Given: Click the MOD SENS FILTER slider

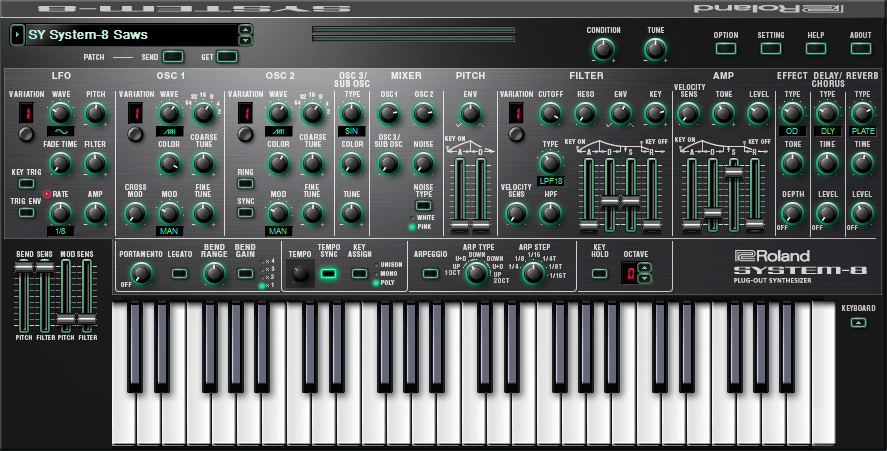Looking at the screenshot, I should (x=87, y=319).
